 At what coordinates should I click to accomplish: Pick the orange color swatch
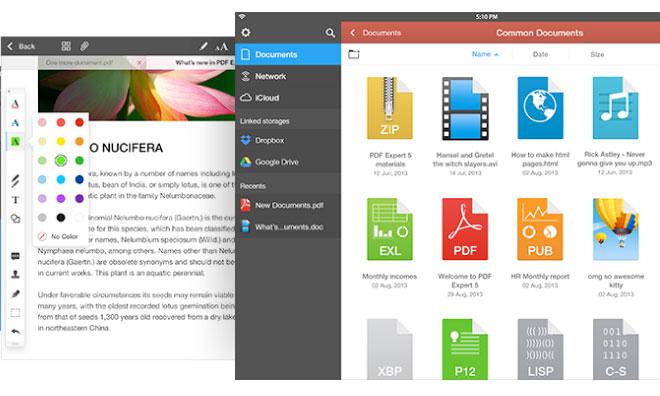[x=79, y=141]
